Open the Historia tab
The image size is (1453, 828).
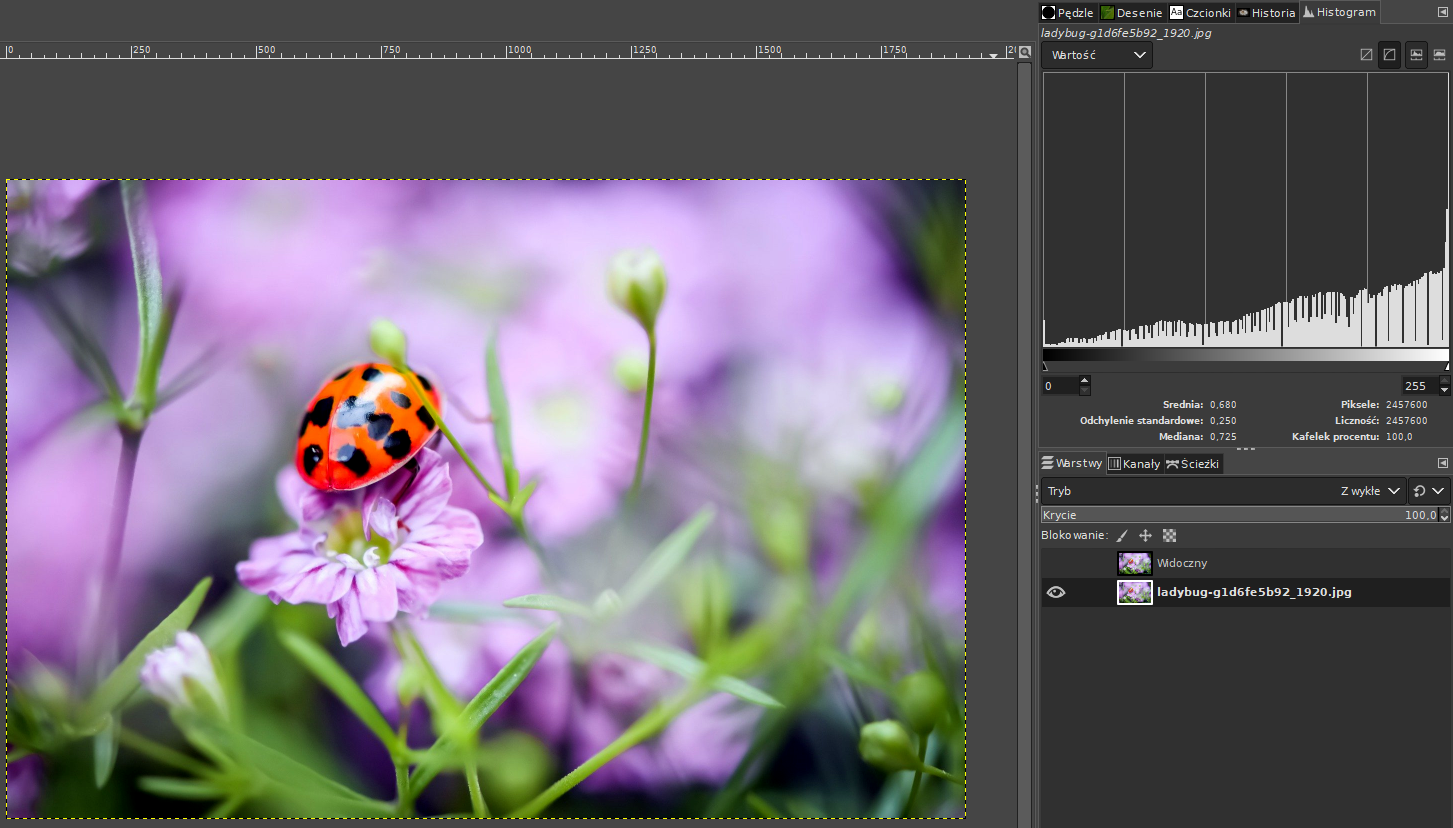point(1266,13)
